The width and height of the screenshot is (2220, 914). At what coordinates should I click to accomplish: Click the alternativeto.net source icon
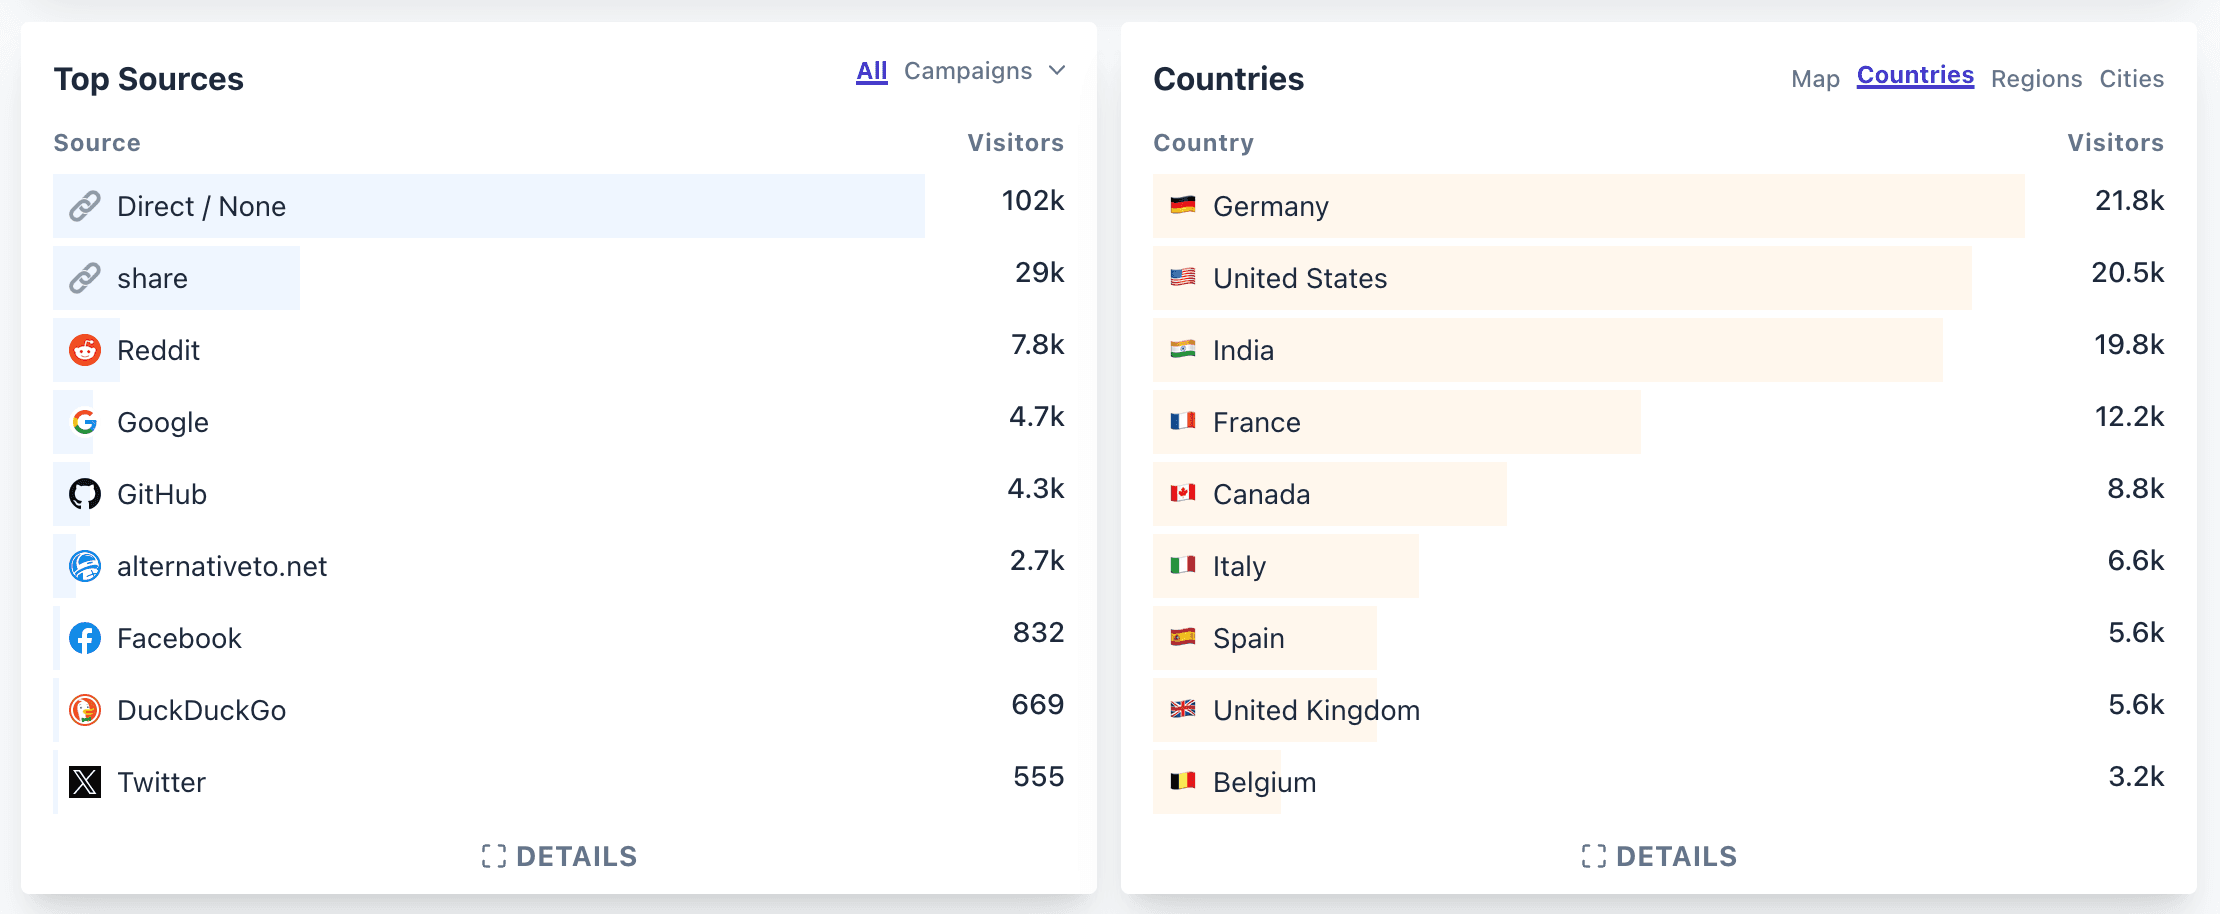pos(85,566)
